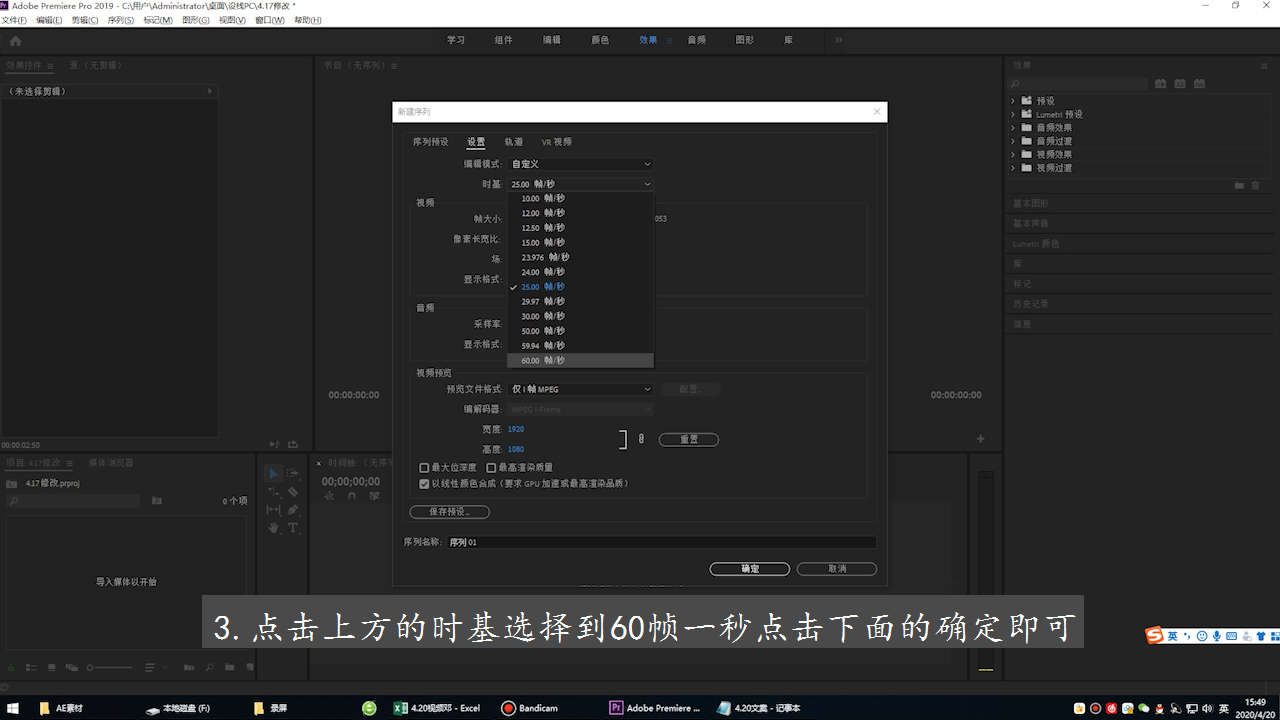Click the YUV Effects filter icon
Screen dimensions: 1280x720
(1199, 84)
